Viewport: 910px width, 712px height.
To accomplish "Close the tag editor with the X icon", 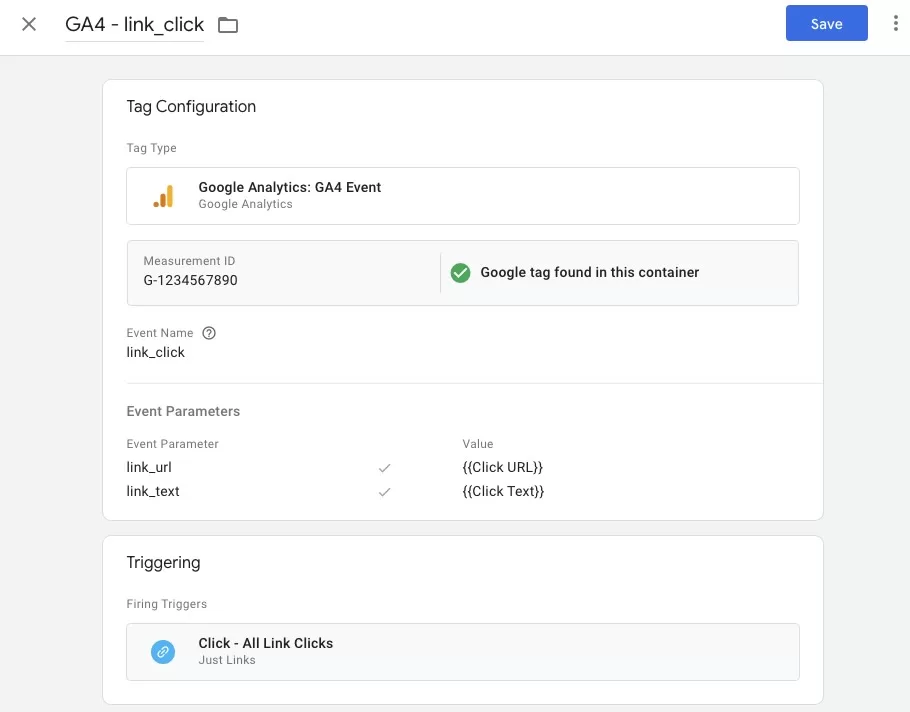I will point(29,24).
